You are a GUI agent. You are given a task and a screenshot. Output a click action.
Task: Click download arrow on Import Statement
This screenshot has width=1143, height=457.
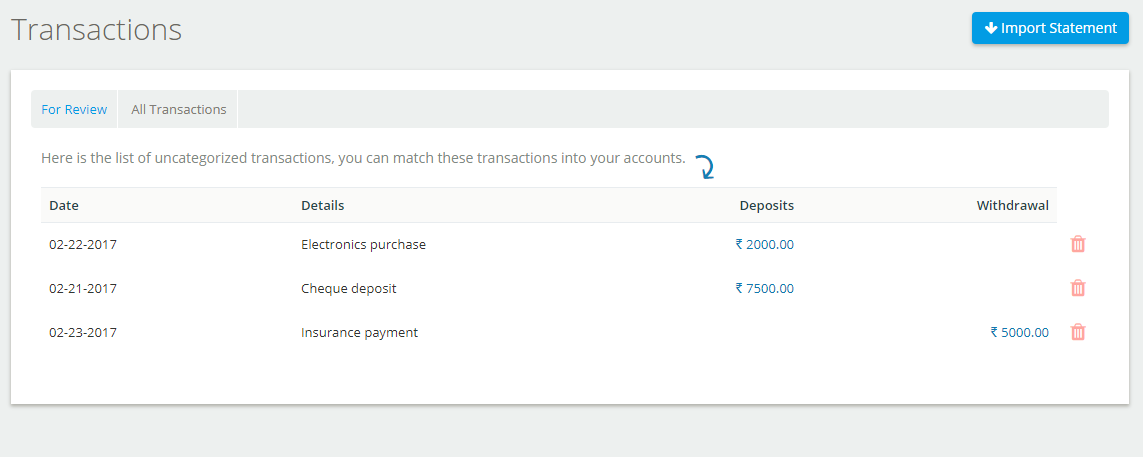click(x=991, y=28)
